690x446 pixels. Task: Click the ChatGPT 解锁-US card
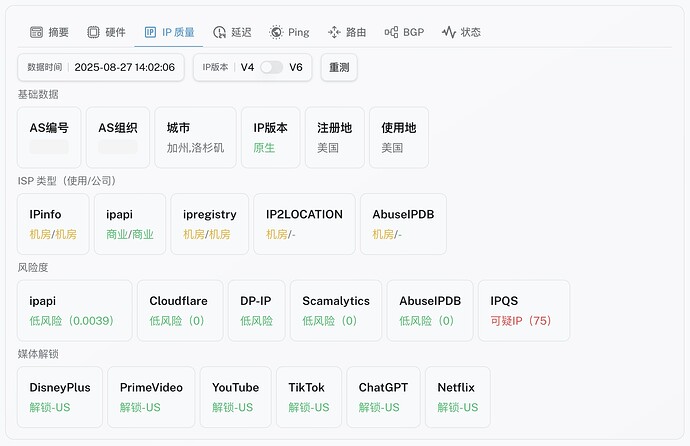[383, 397]
